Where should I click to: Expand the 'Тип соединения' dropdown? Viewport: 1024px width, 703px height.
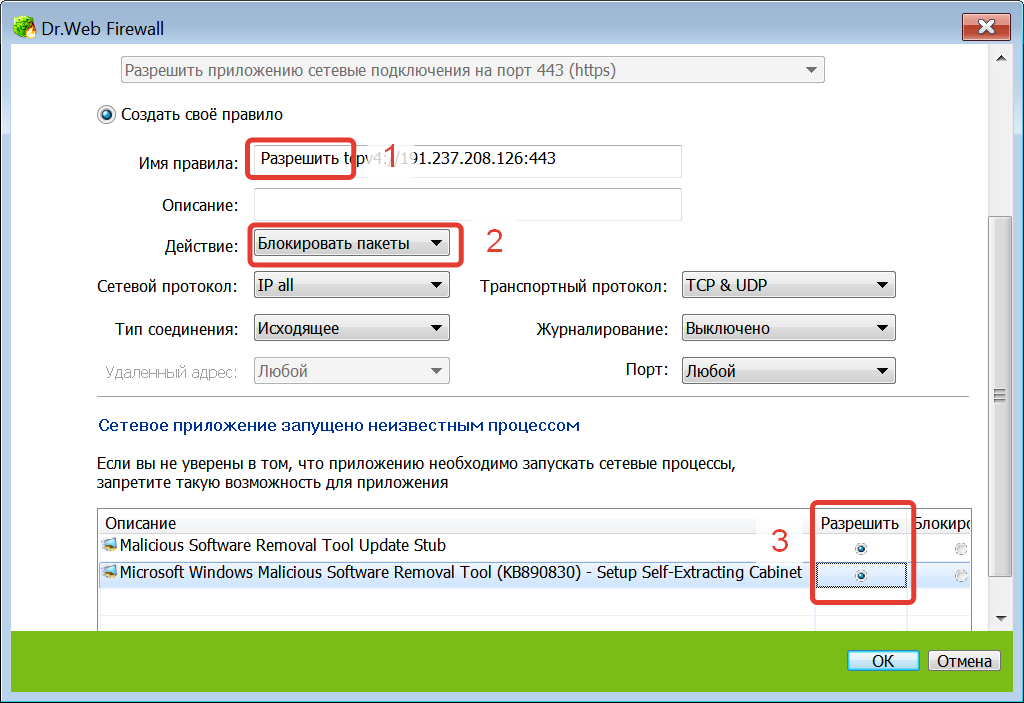[x=351, y=328]
